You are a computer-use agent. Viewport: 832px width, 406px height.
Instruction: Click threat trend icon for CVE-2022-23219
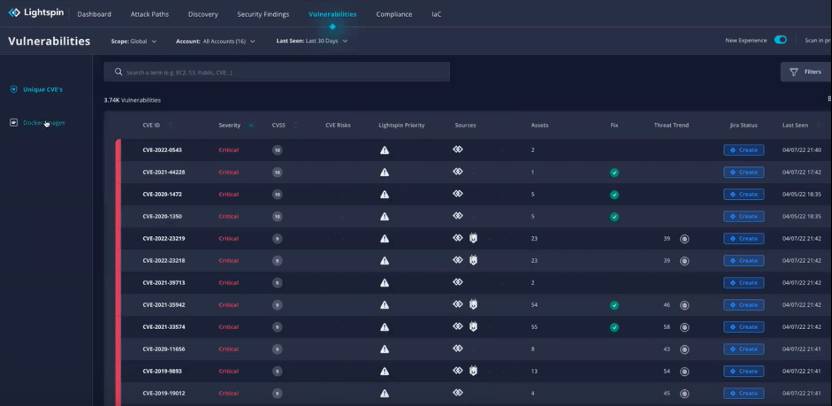pos(685,239)
